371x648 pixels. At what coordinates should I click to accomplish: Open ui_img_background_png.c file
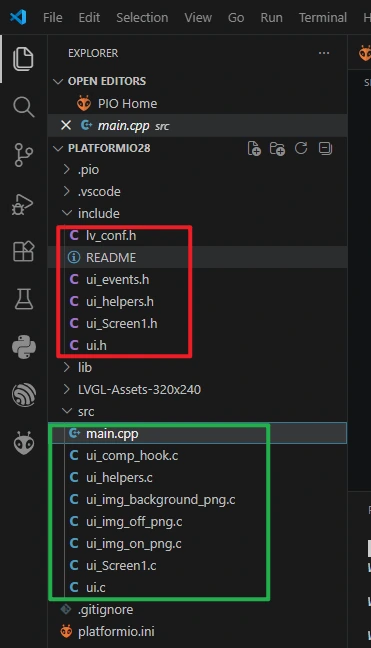(x=197, y=499)
